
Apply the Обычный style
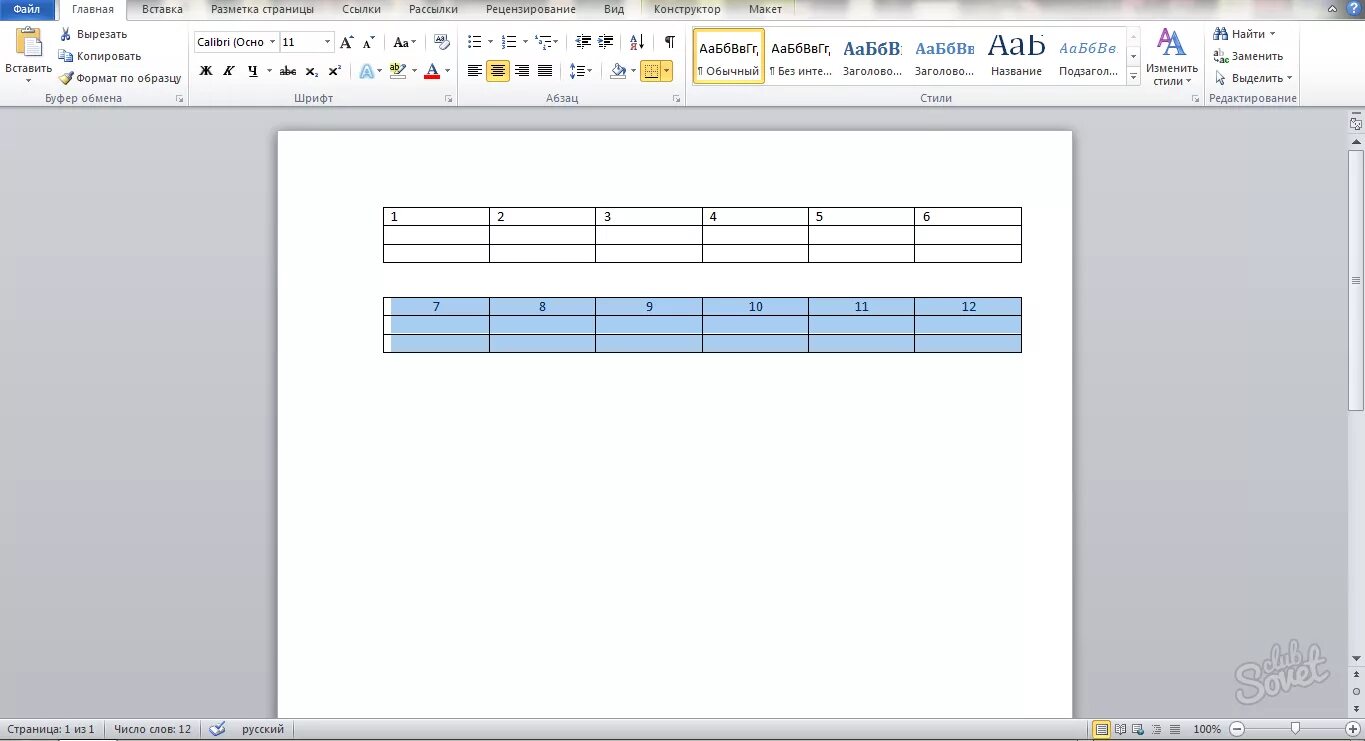(728, 56)
